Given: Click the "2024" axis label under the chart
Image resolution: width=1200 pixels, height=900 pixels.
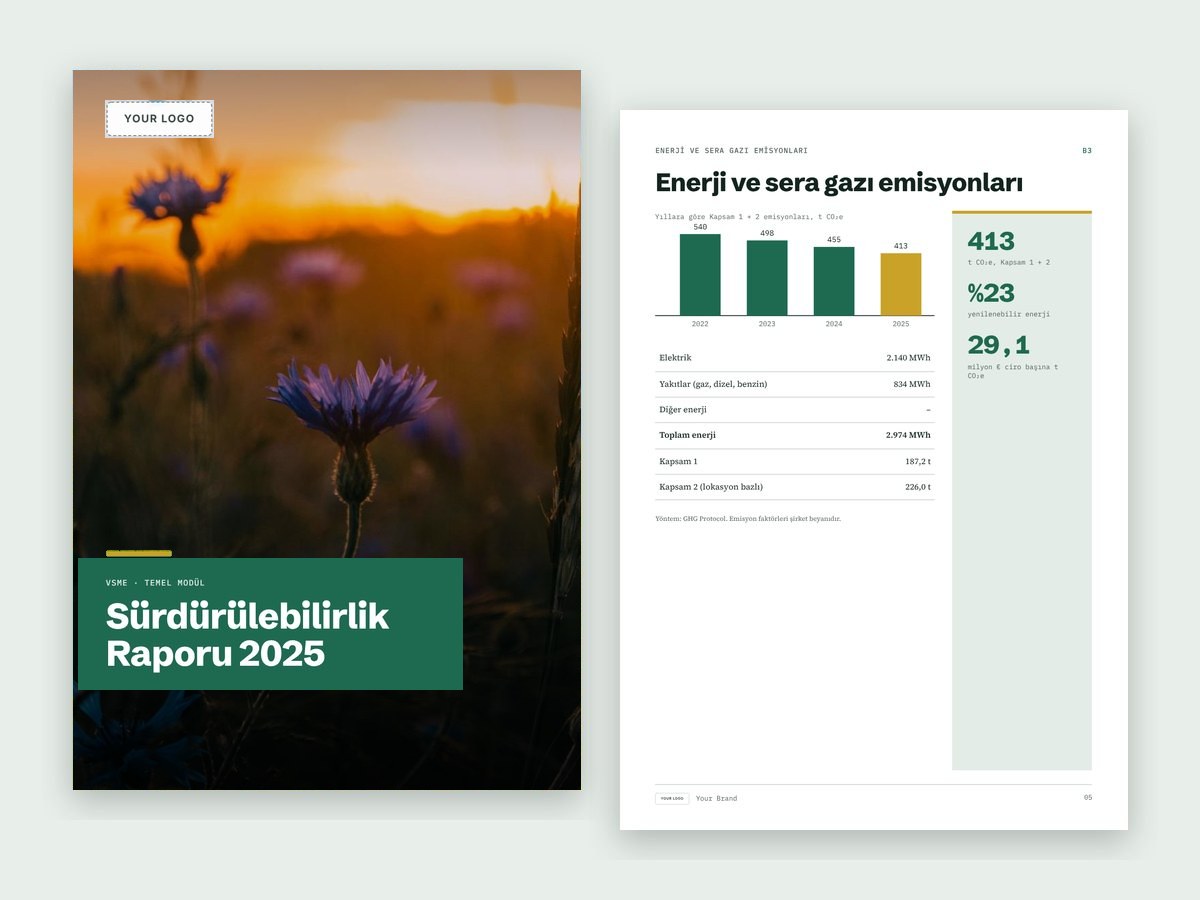Looking at the screenshot, I should [x=834, y=324].
